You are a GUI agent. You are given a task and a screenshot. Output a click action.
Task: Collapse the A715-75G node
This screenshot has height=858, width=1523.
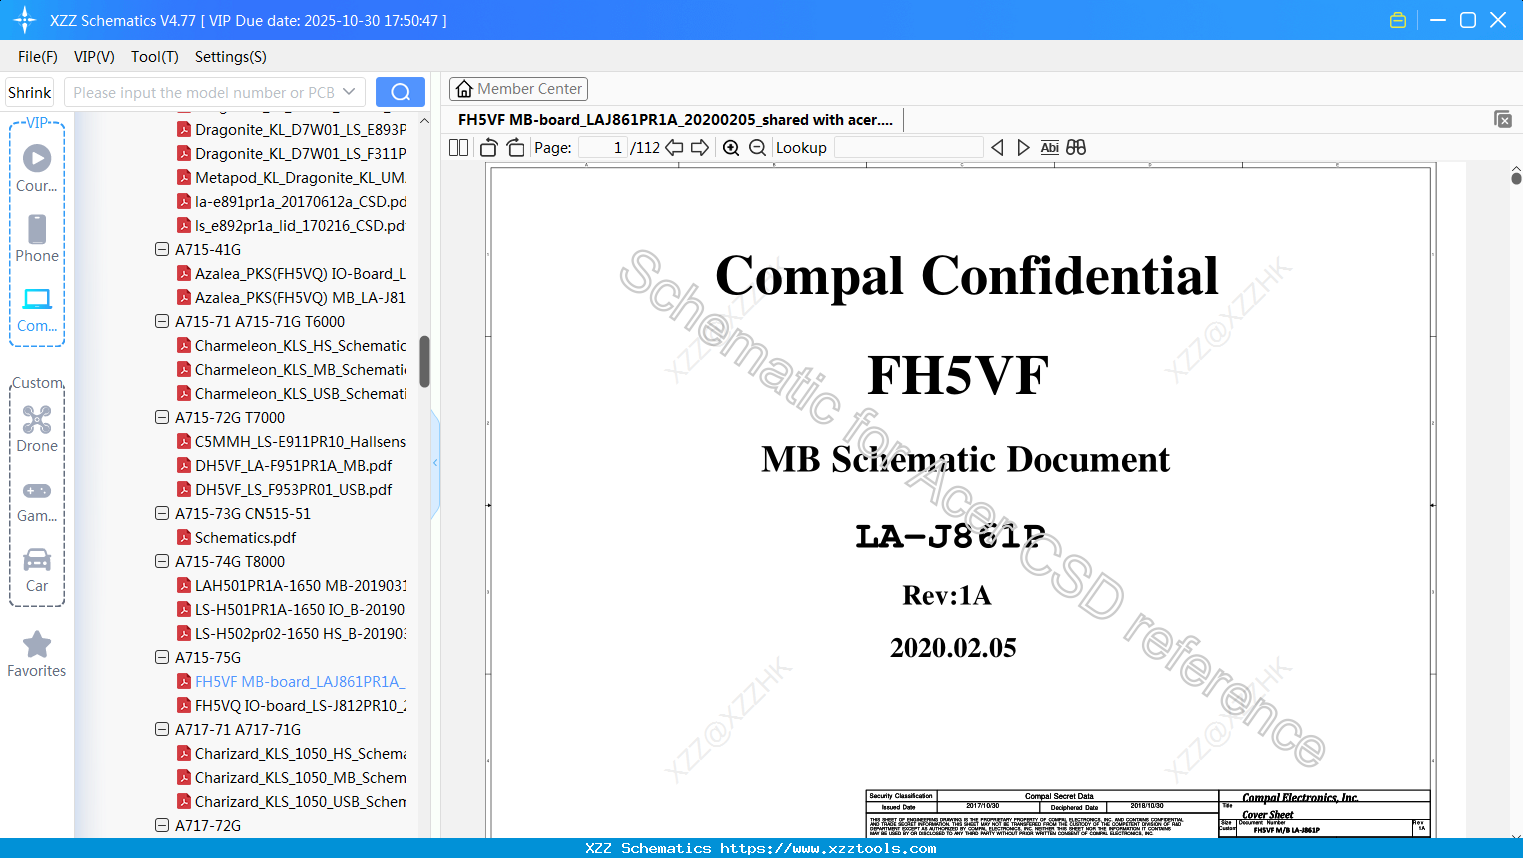click(x=162, y=657)
